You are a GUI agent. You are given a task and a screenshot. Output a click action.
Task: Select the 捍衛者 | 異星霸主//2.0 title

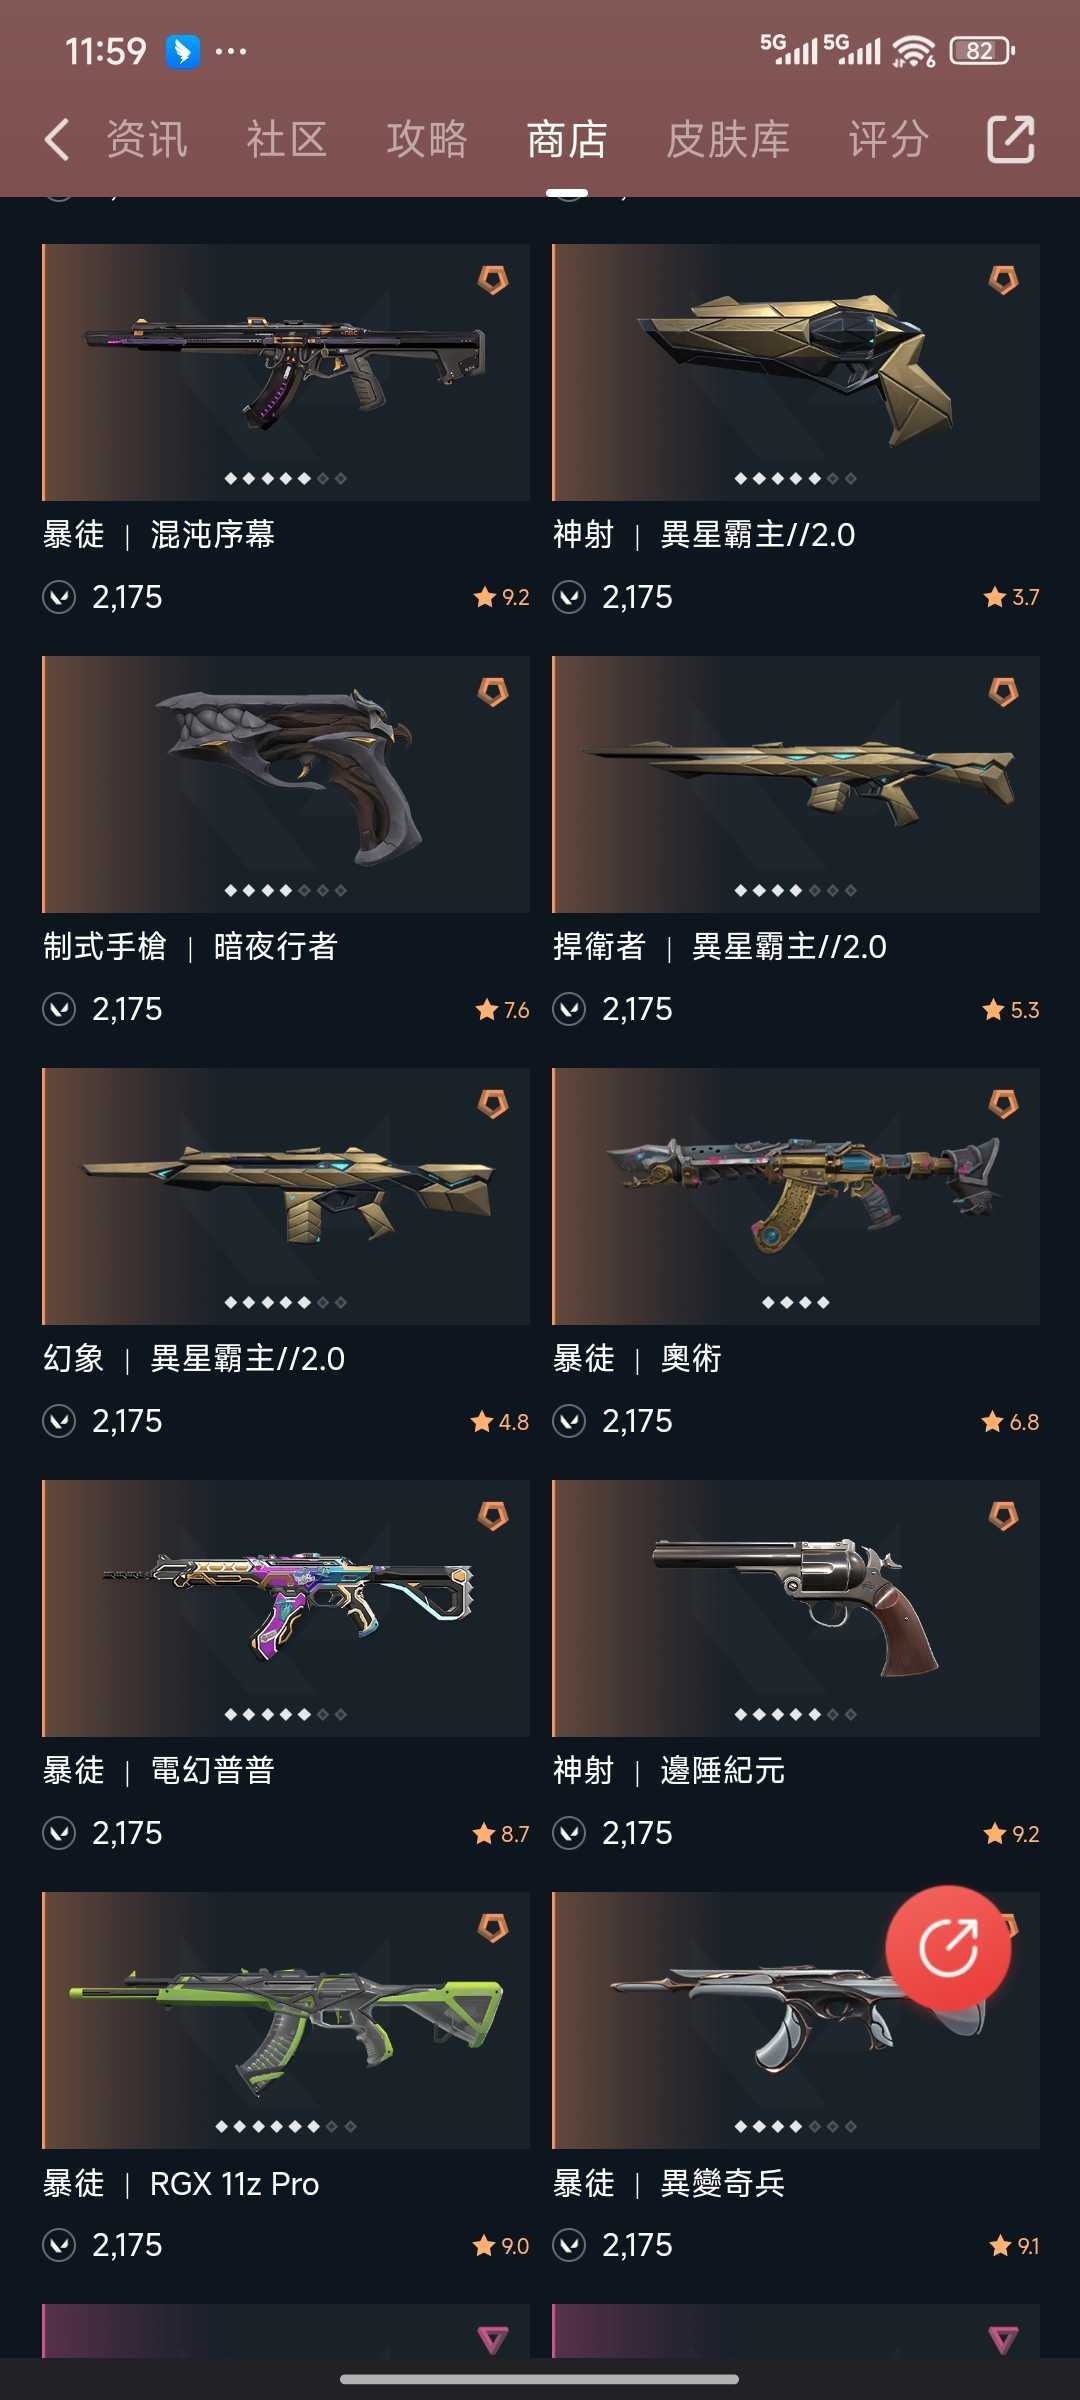720,946
